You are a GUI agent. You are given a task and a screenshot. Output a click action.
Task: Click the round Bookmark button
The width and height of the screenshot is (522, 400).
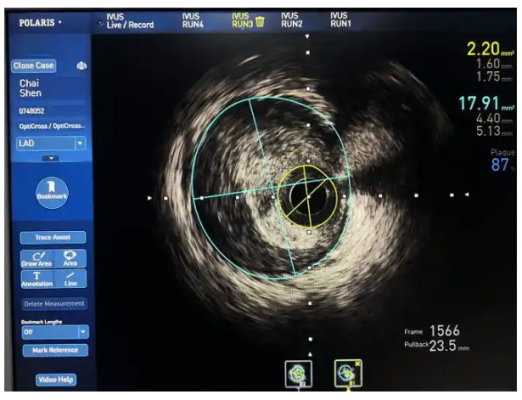(52, 193)
